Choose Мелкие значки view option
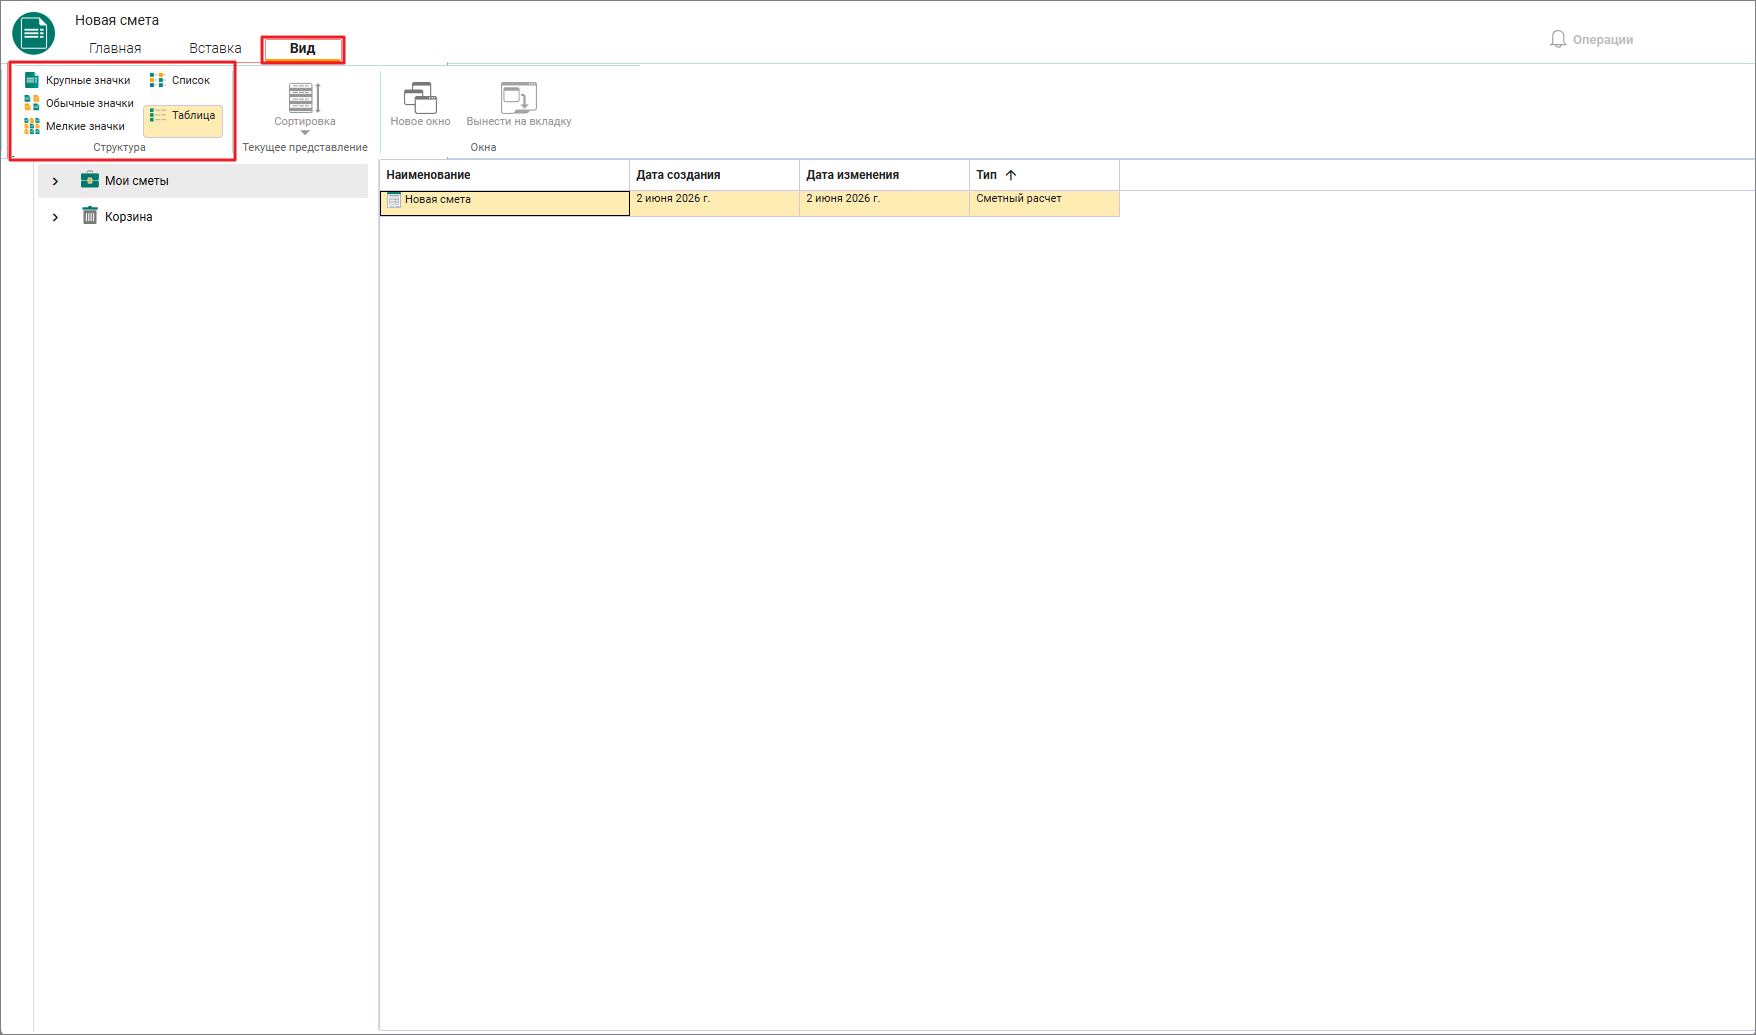The image size is (1756, 1035). (x=75, y=126)
